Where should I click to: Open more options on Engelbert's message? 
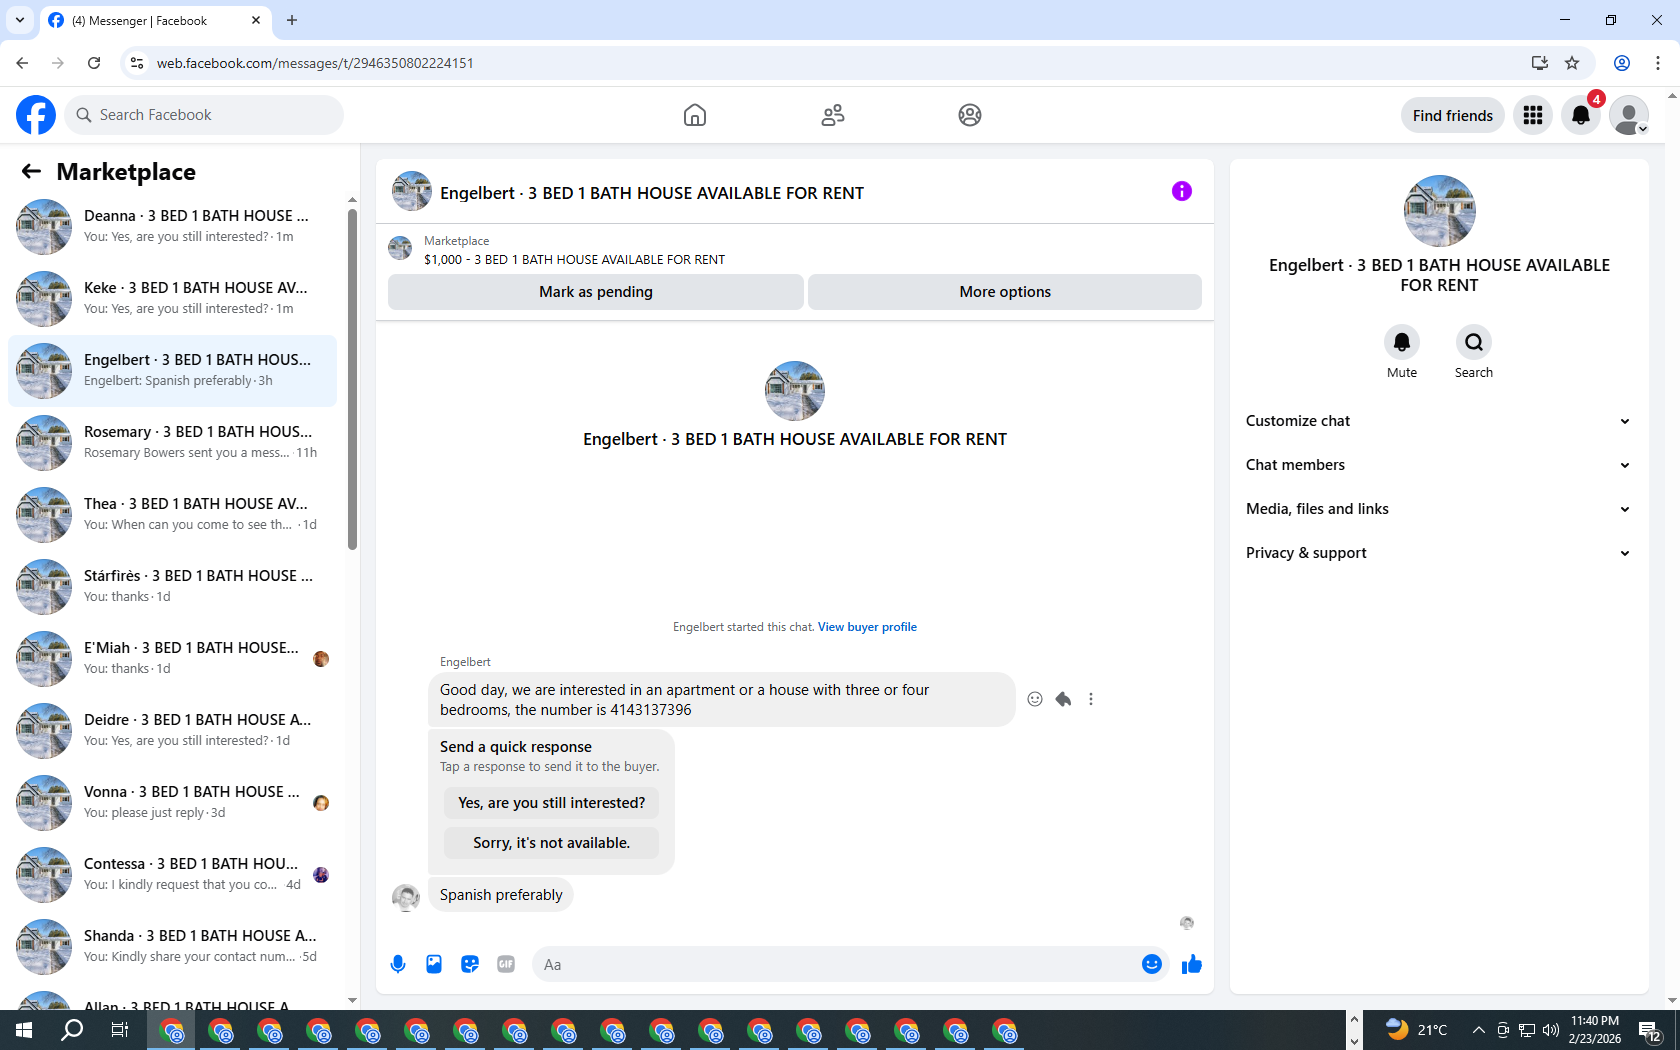1091,699
